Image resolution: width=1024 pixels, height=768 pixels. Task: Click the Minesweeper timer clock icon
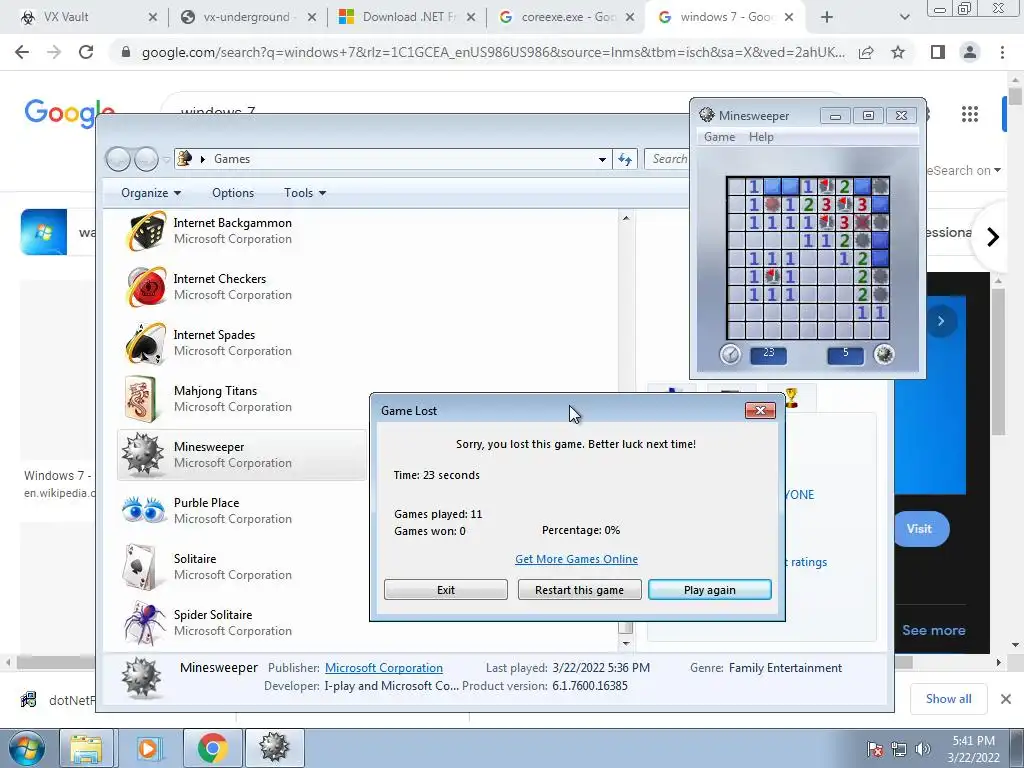click(x=730, y=355)
